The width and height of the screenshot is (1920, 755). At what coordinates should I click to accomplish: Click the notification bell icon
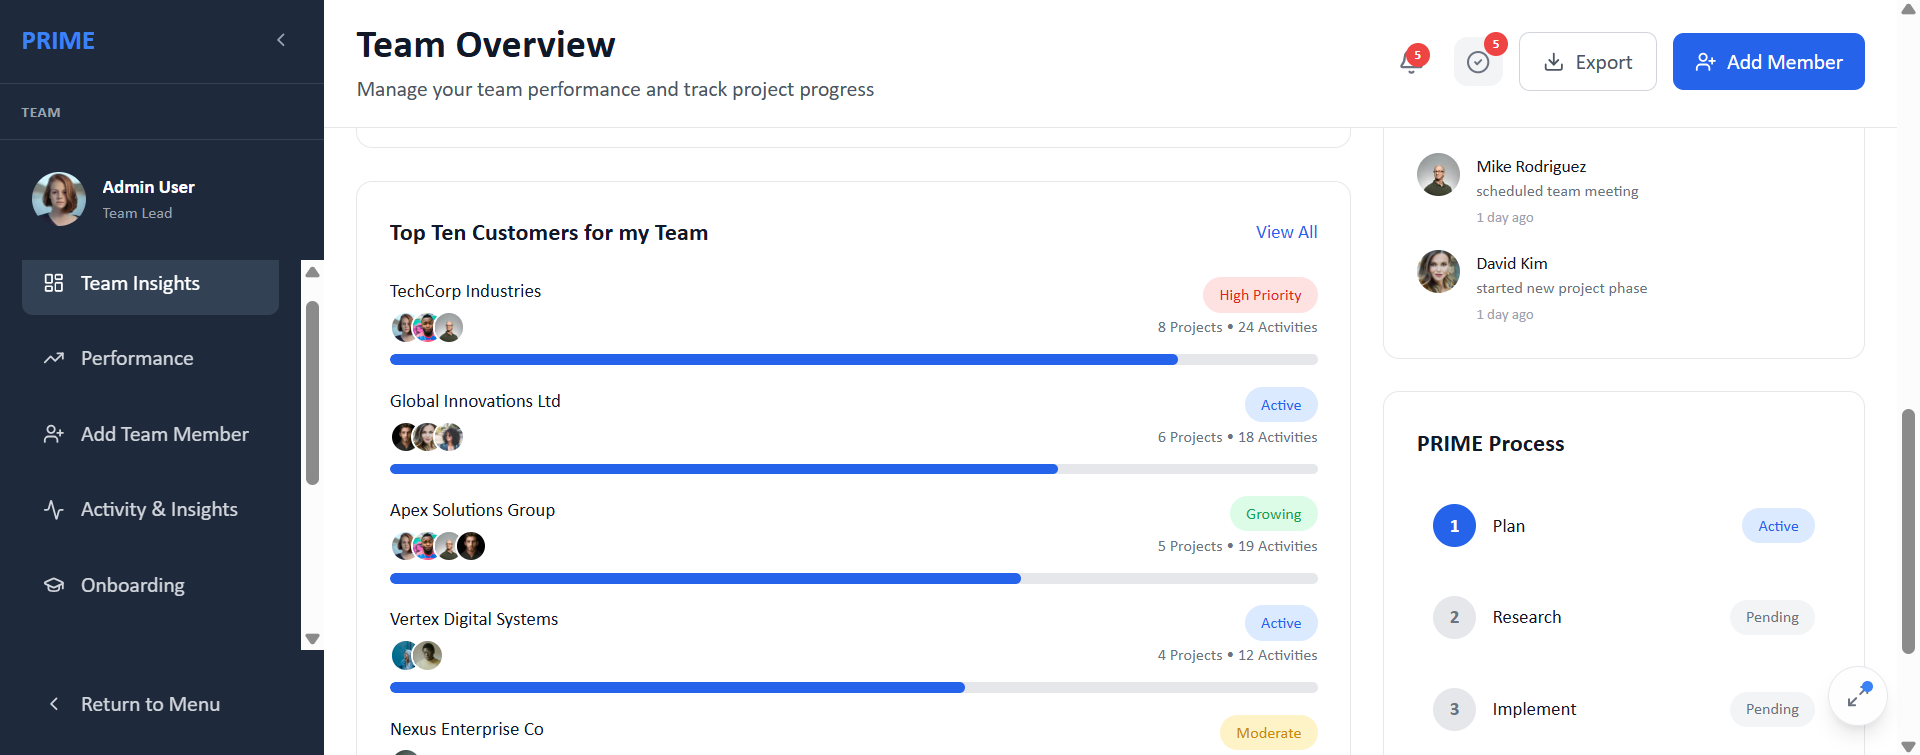[1410, 62]
